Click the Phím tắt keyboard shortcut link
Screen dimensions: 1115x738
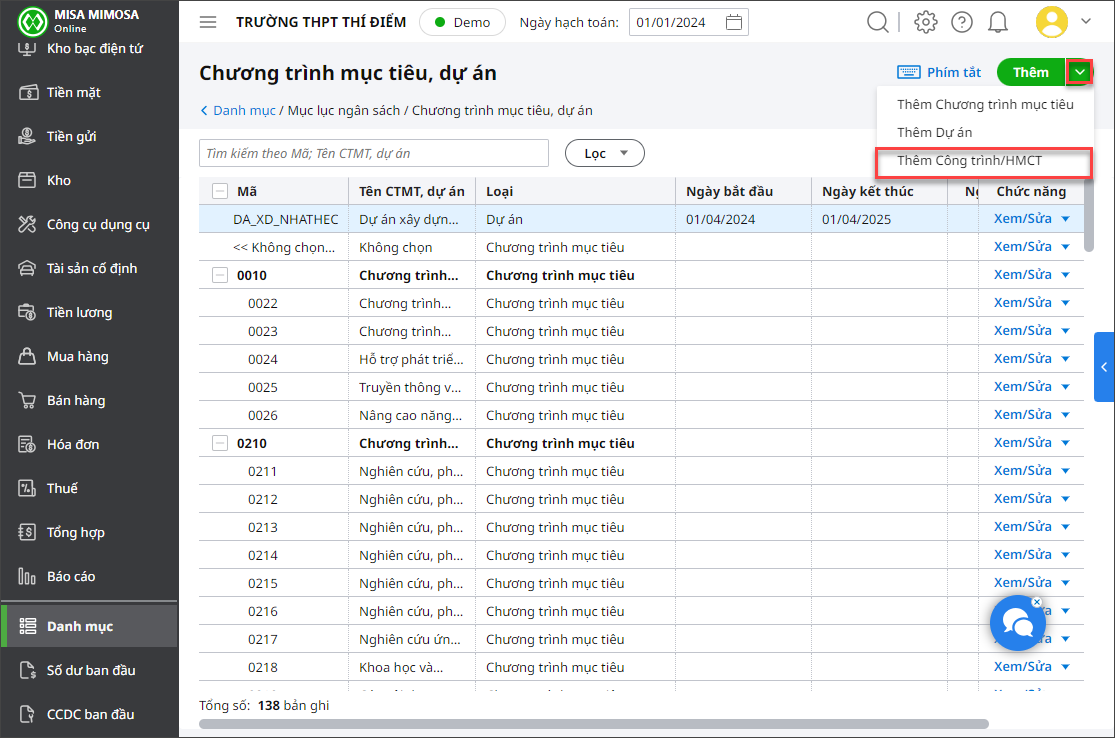coord(939,72)
